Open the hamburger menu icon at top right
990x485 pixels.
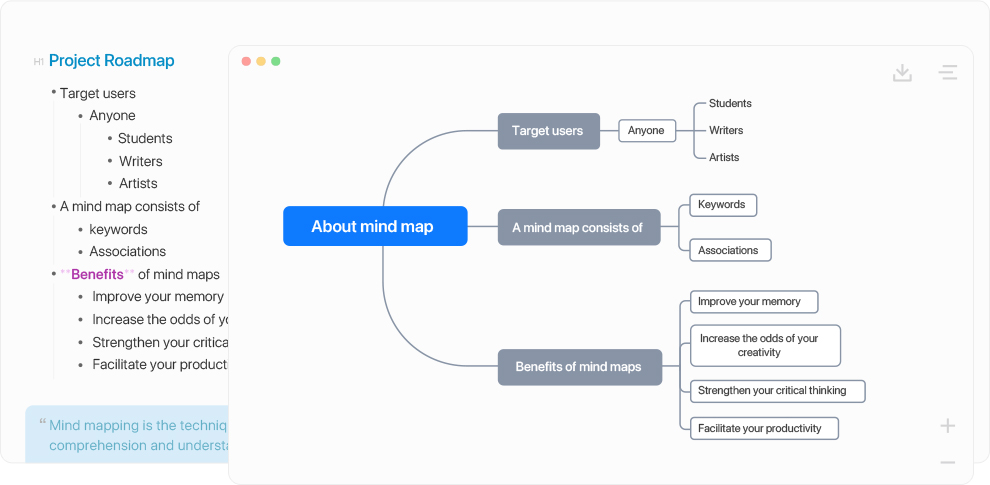point(948,73)
